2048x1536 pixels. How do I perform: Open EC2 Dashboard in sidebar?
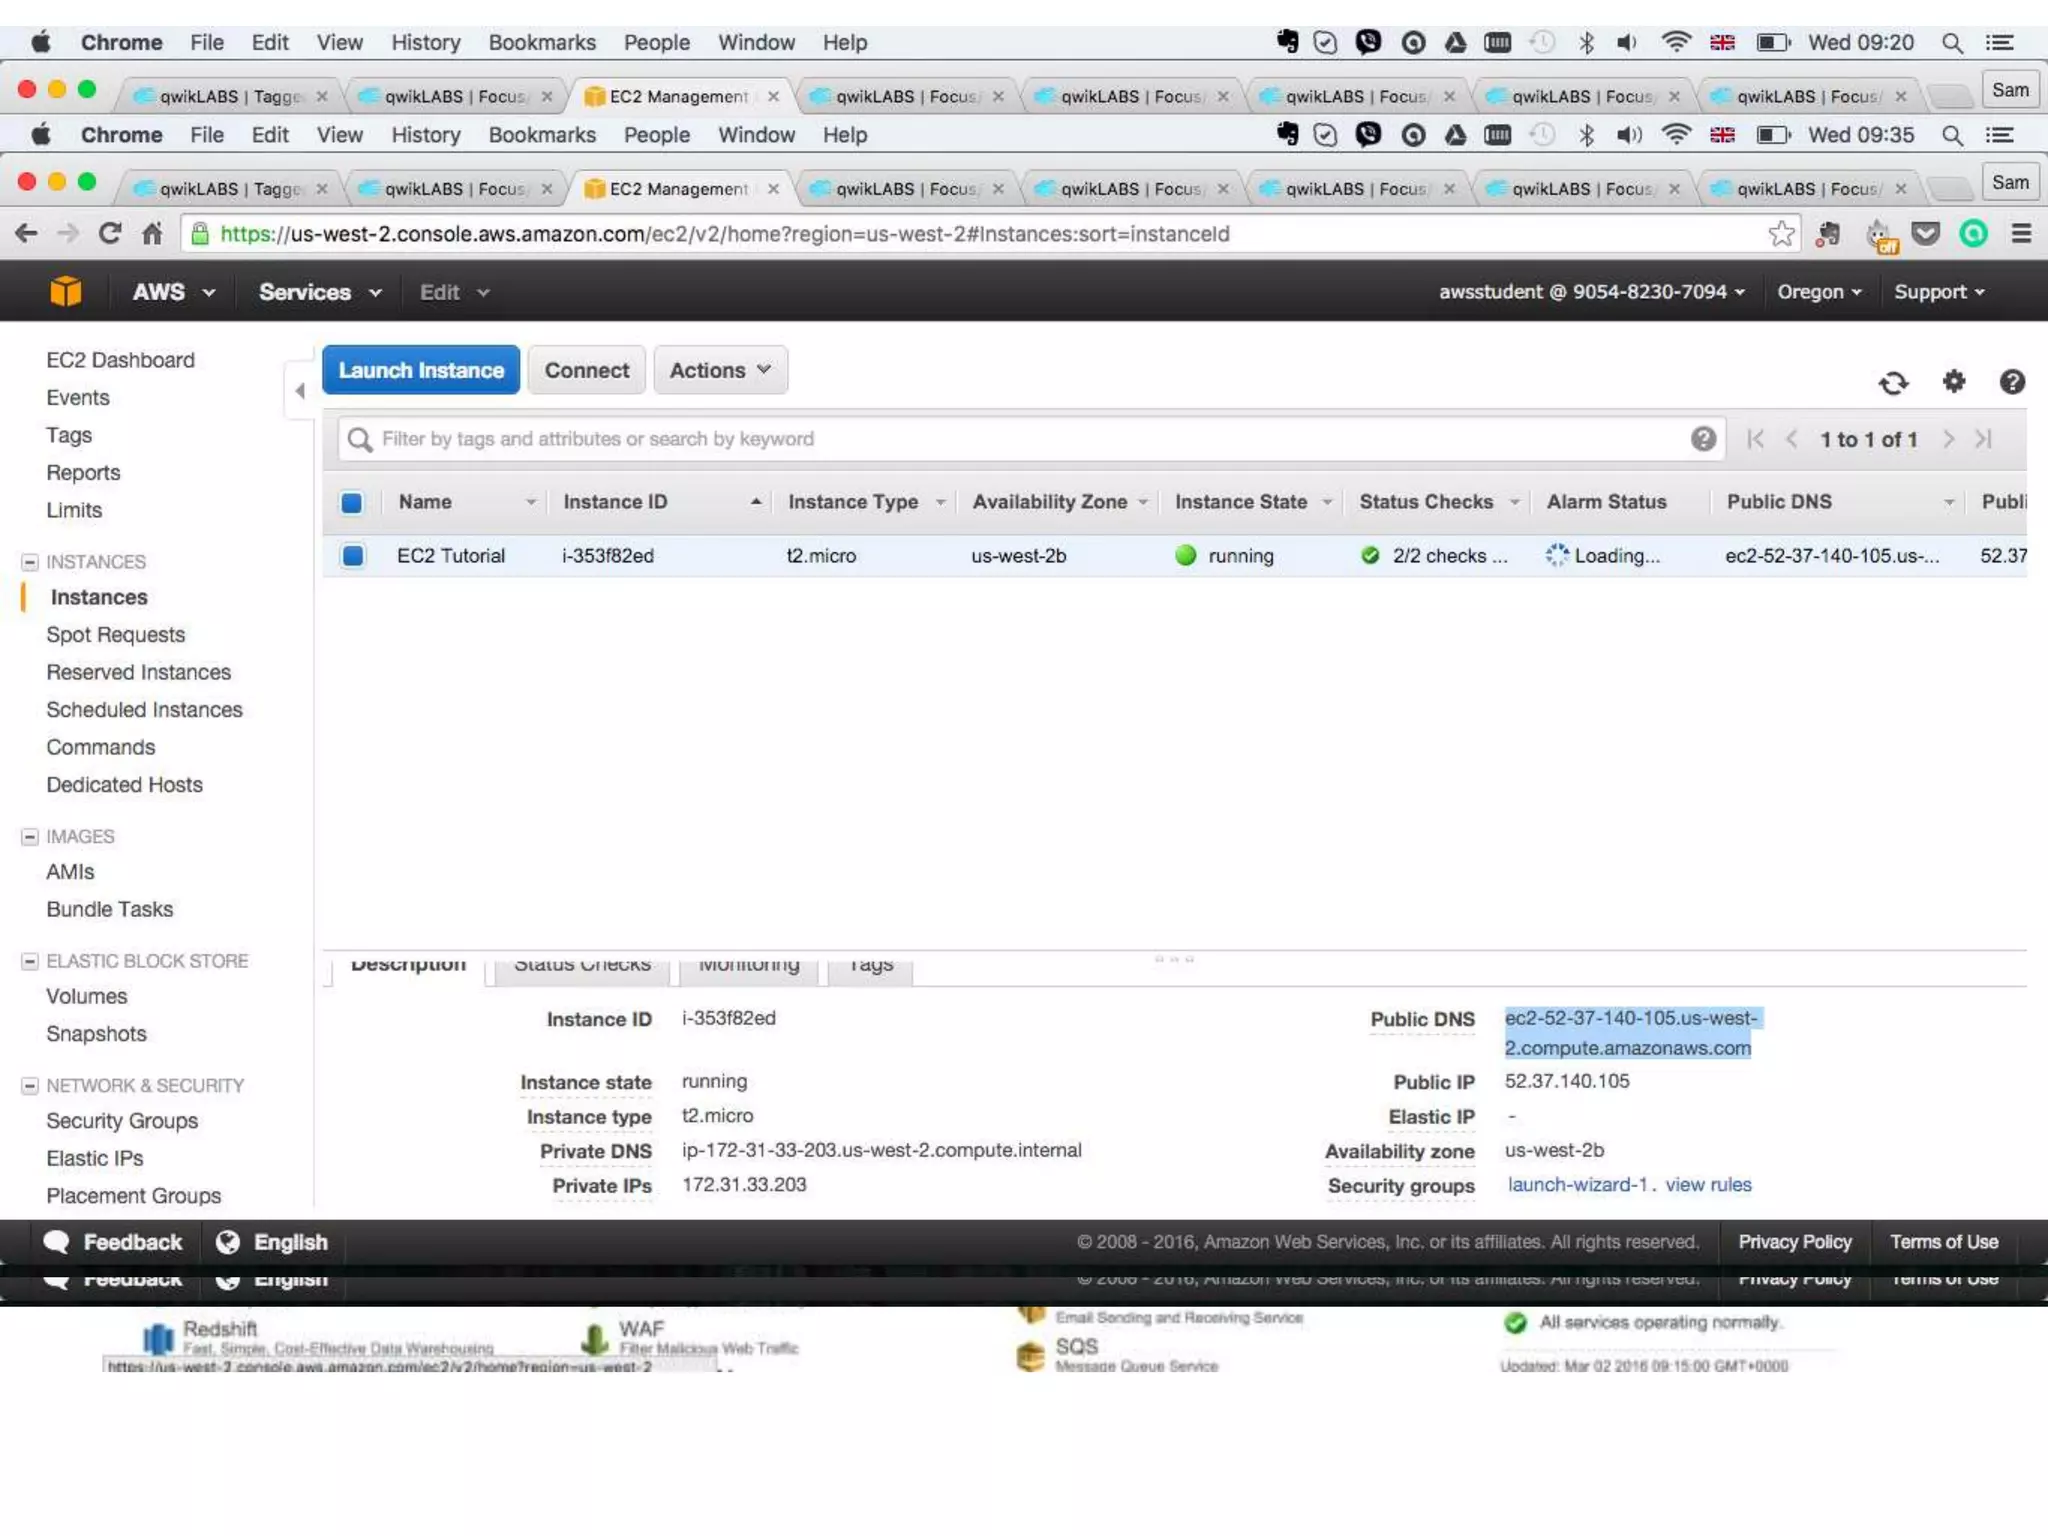coord(120,360)
